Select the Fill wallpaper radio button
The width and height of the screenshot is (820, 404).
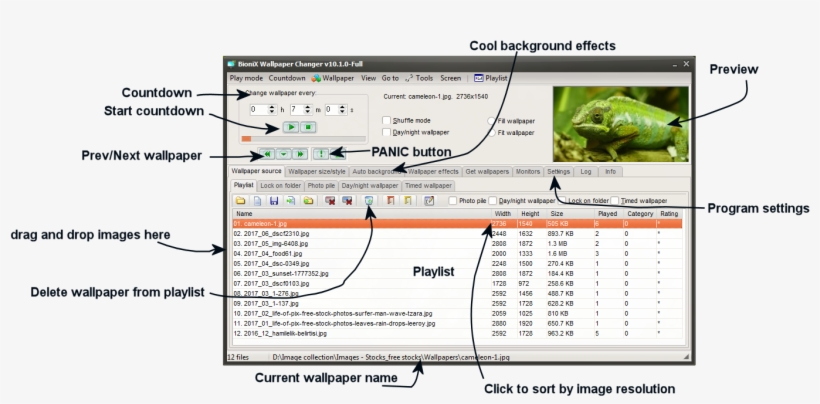[491, 121]
